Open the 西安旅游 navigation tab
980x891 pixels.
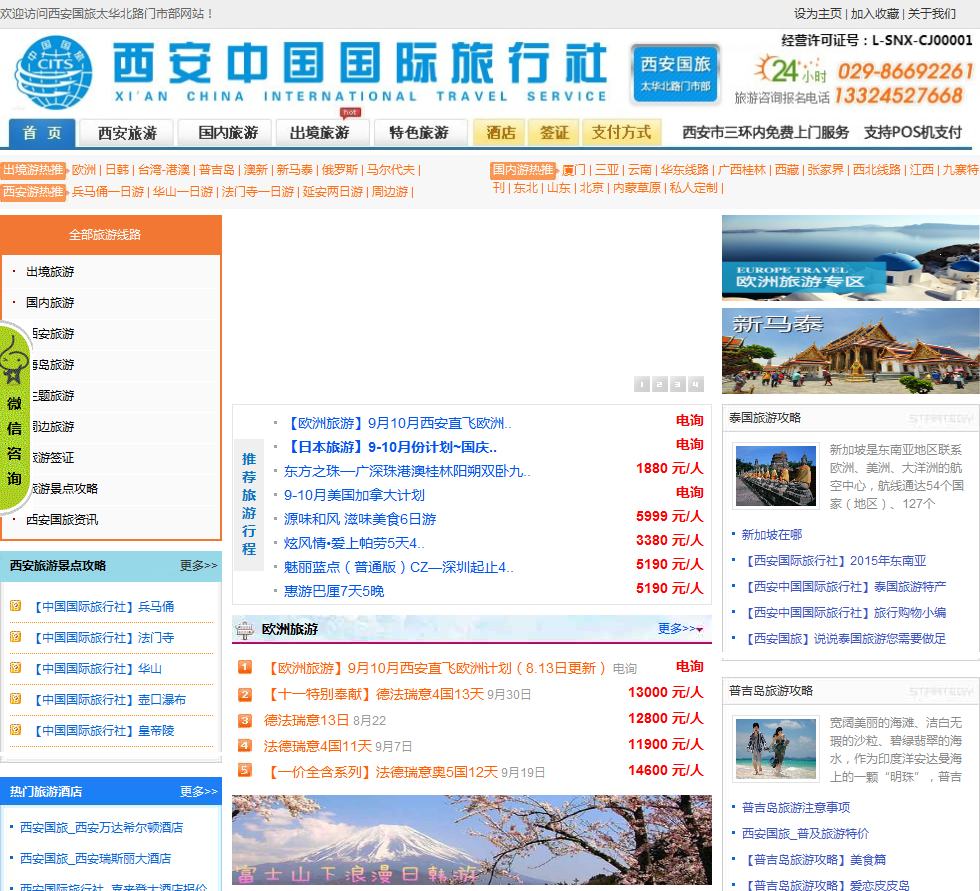[x=128, y=133]
